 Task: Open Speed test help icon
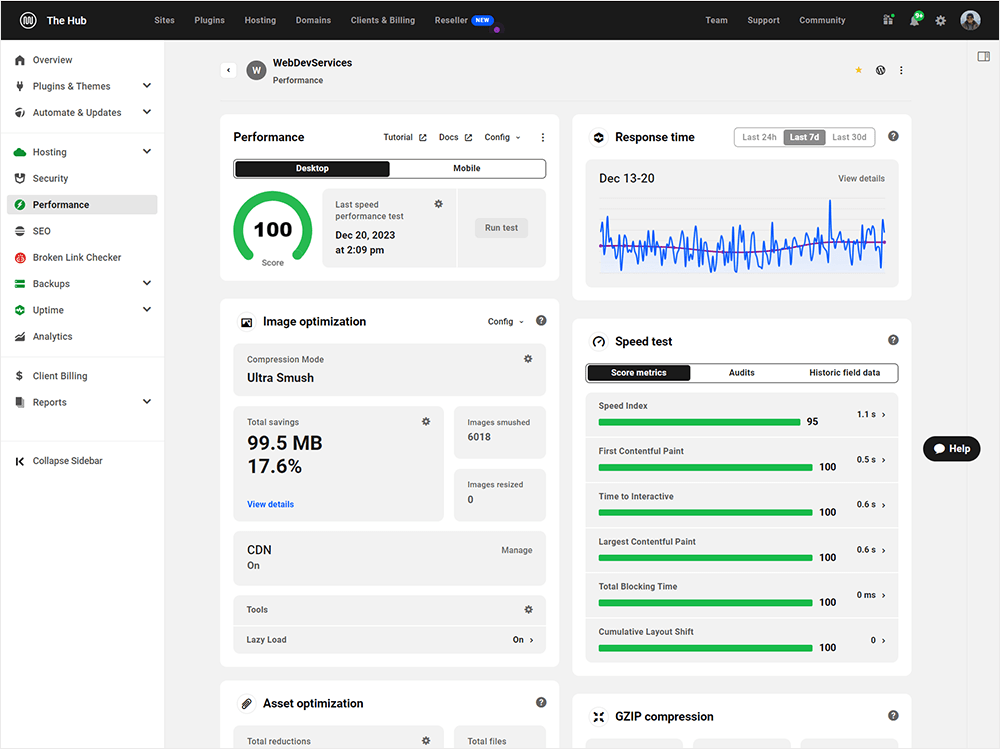(x=893, y=340)
